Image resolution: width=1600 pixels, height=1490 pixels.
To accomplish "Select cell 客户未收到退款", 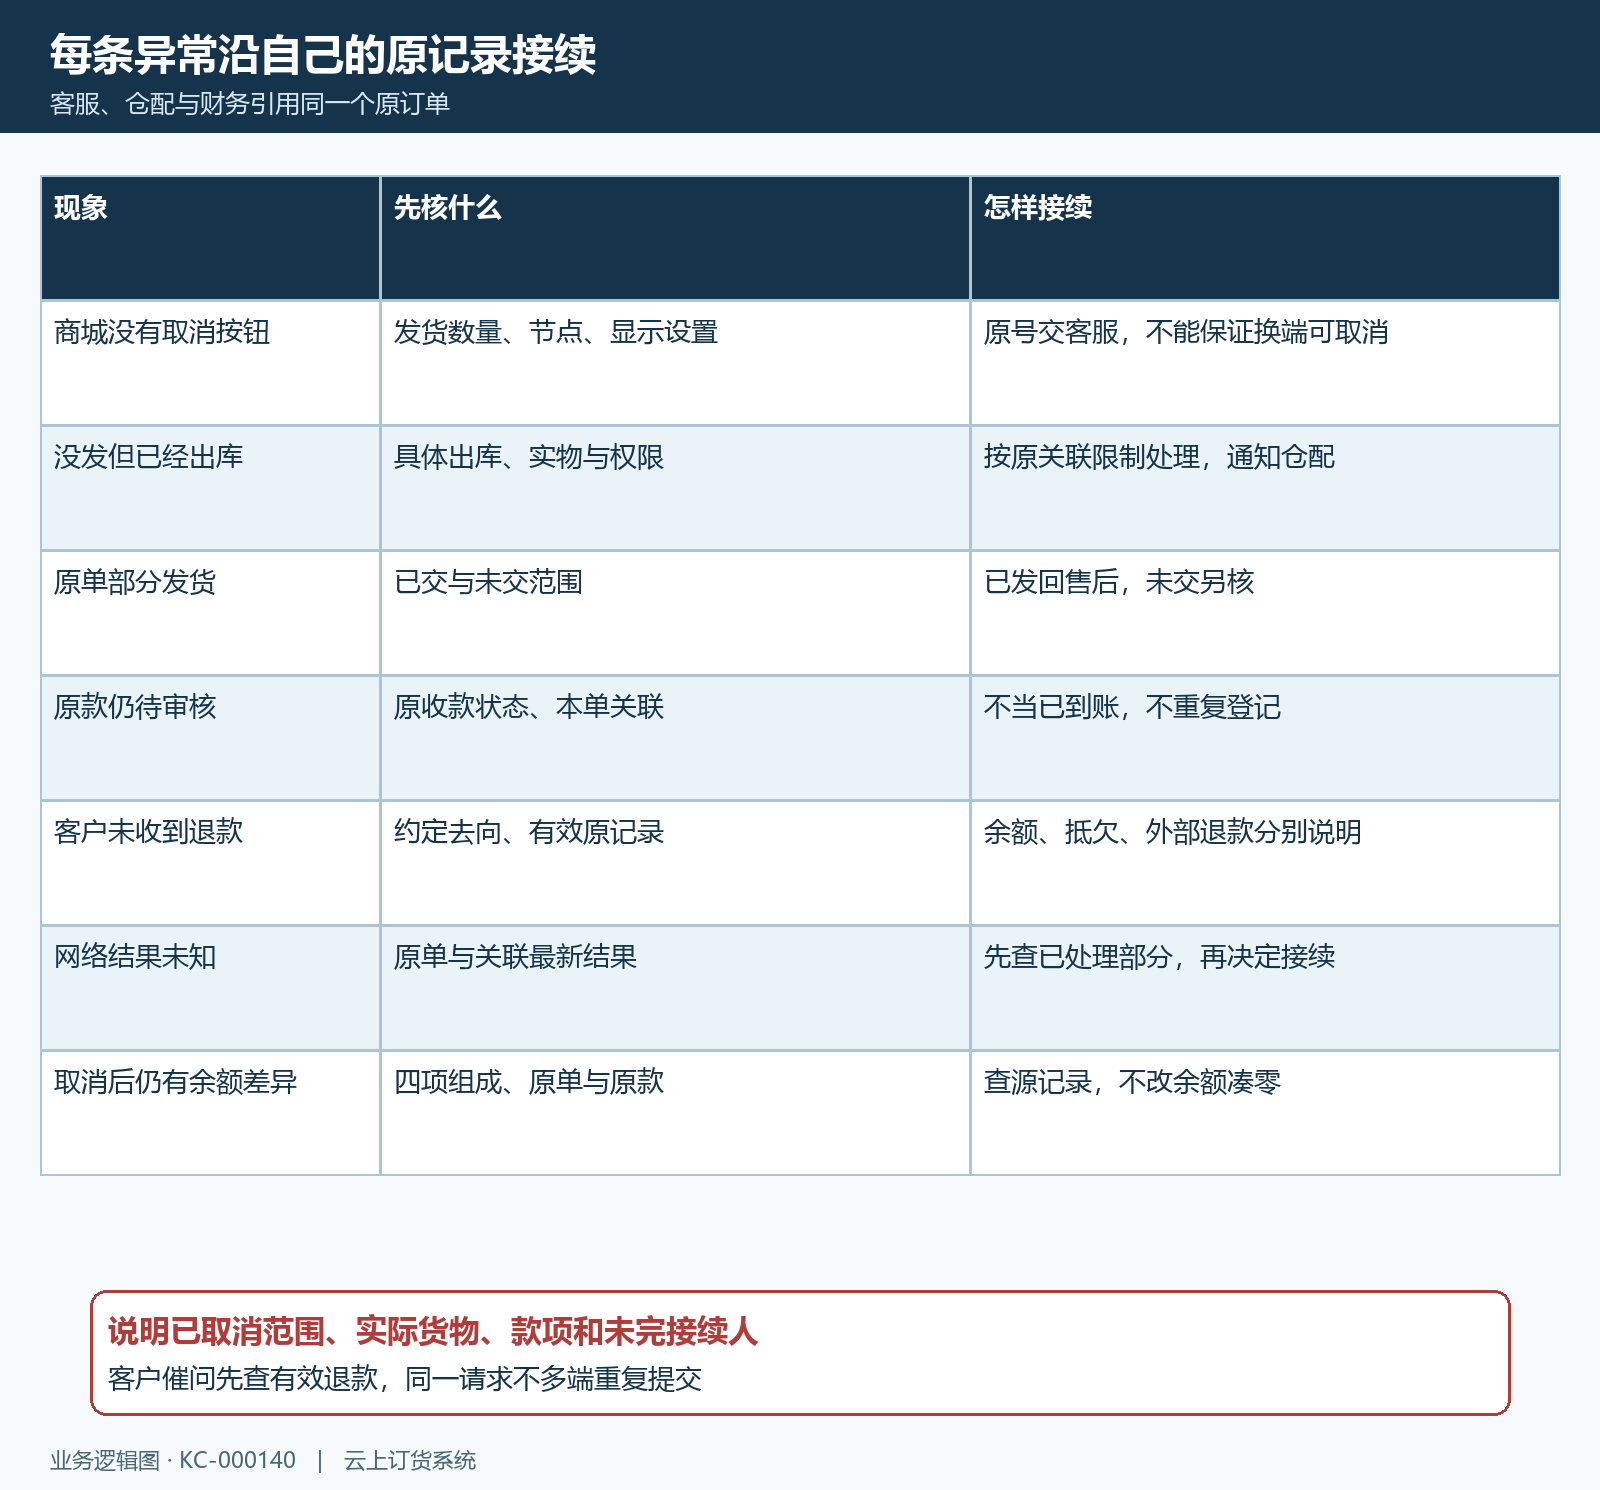I will click(x=210, y=863).
